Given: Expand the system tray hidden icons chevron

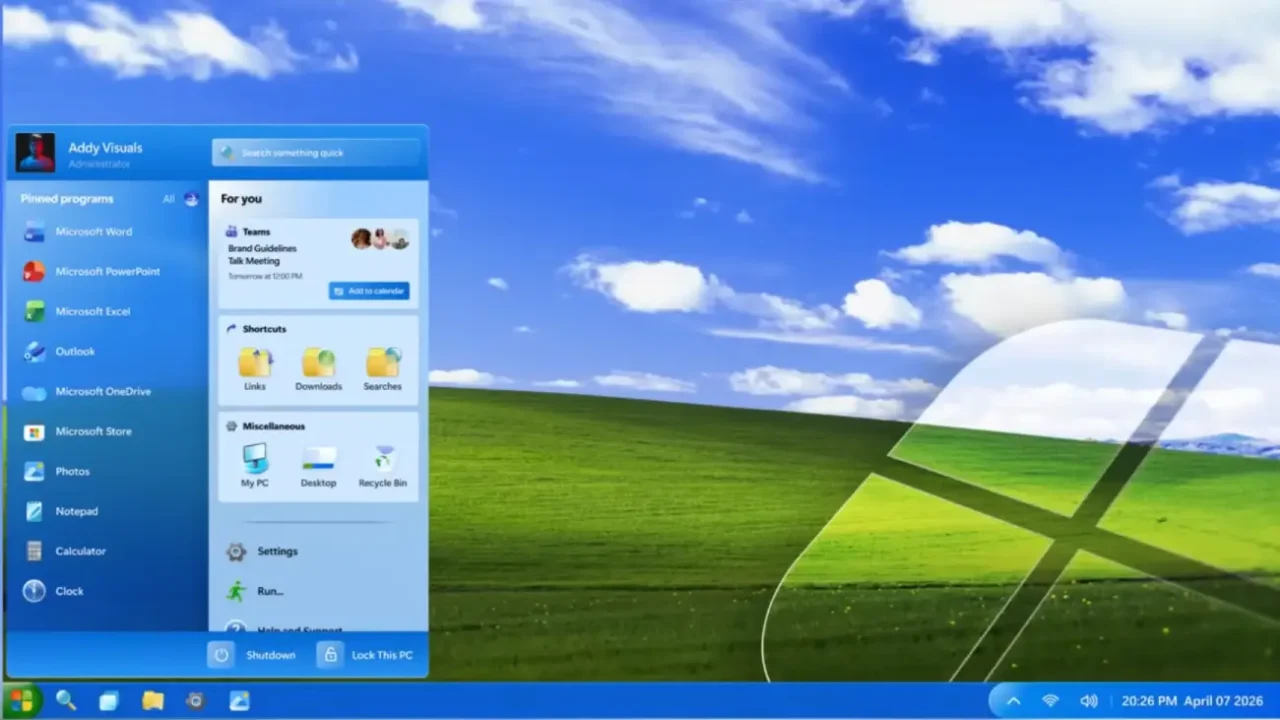Looking at the screenshot, I should 1013,701.
